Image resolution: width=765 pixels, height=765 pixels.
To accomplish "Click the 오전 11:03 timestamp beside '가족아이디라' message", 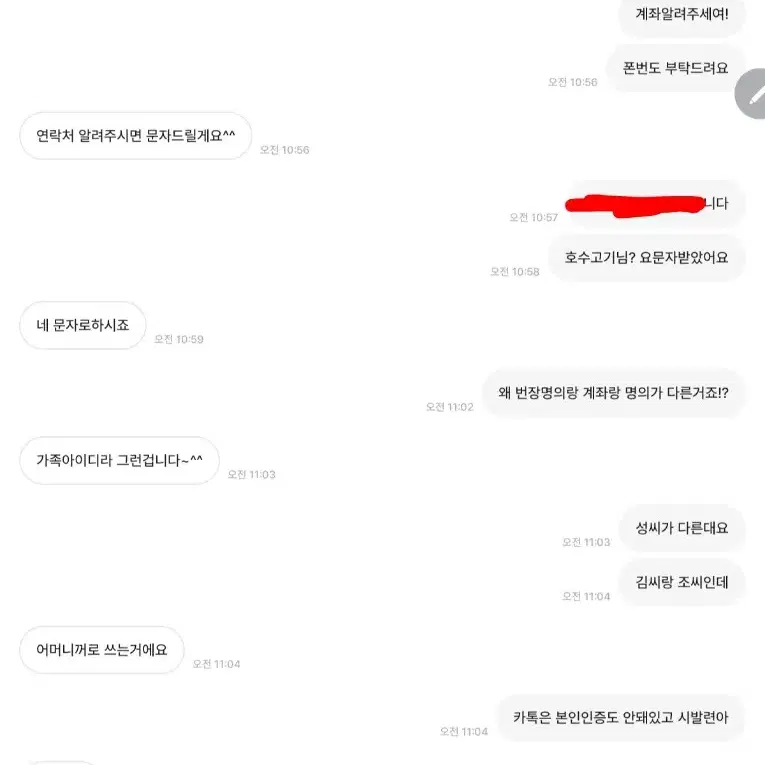I will tap(251, 474).
